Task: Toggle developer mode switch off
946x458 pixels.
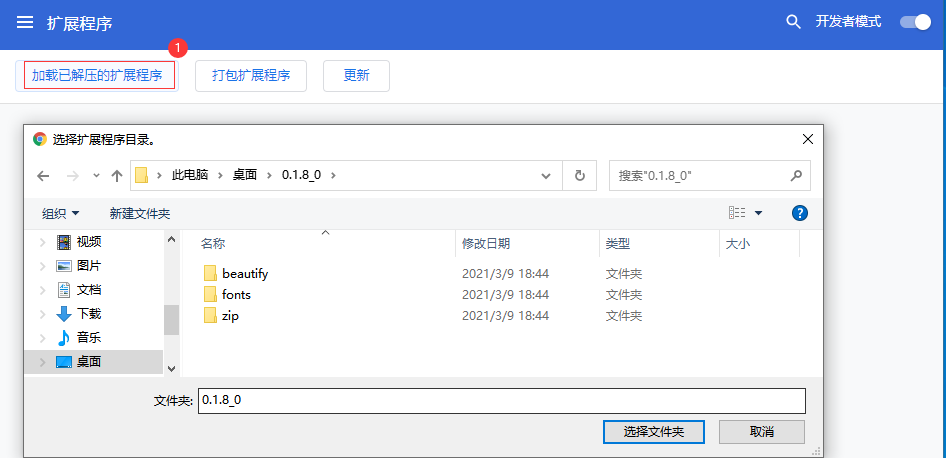Action: pos(914,22)
